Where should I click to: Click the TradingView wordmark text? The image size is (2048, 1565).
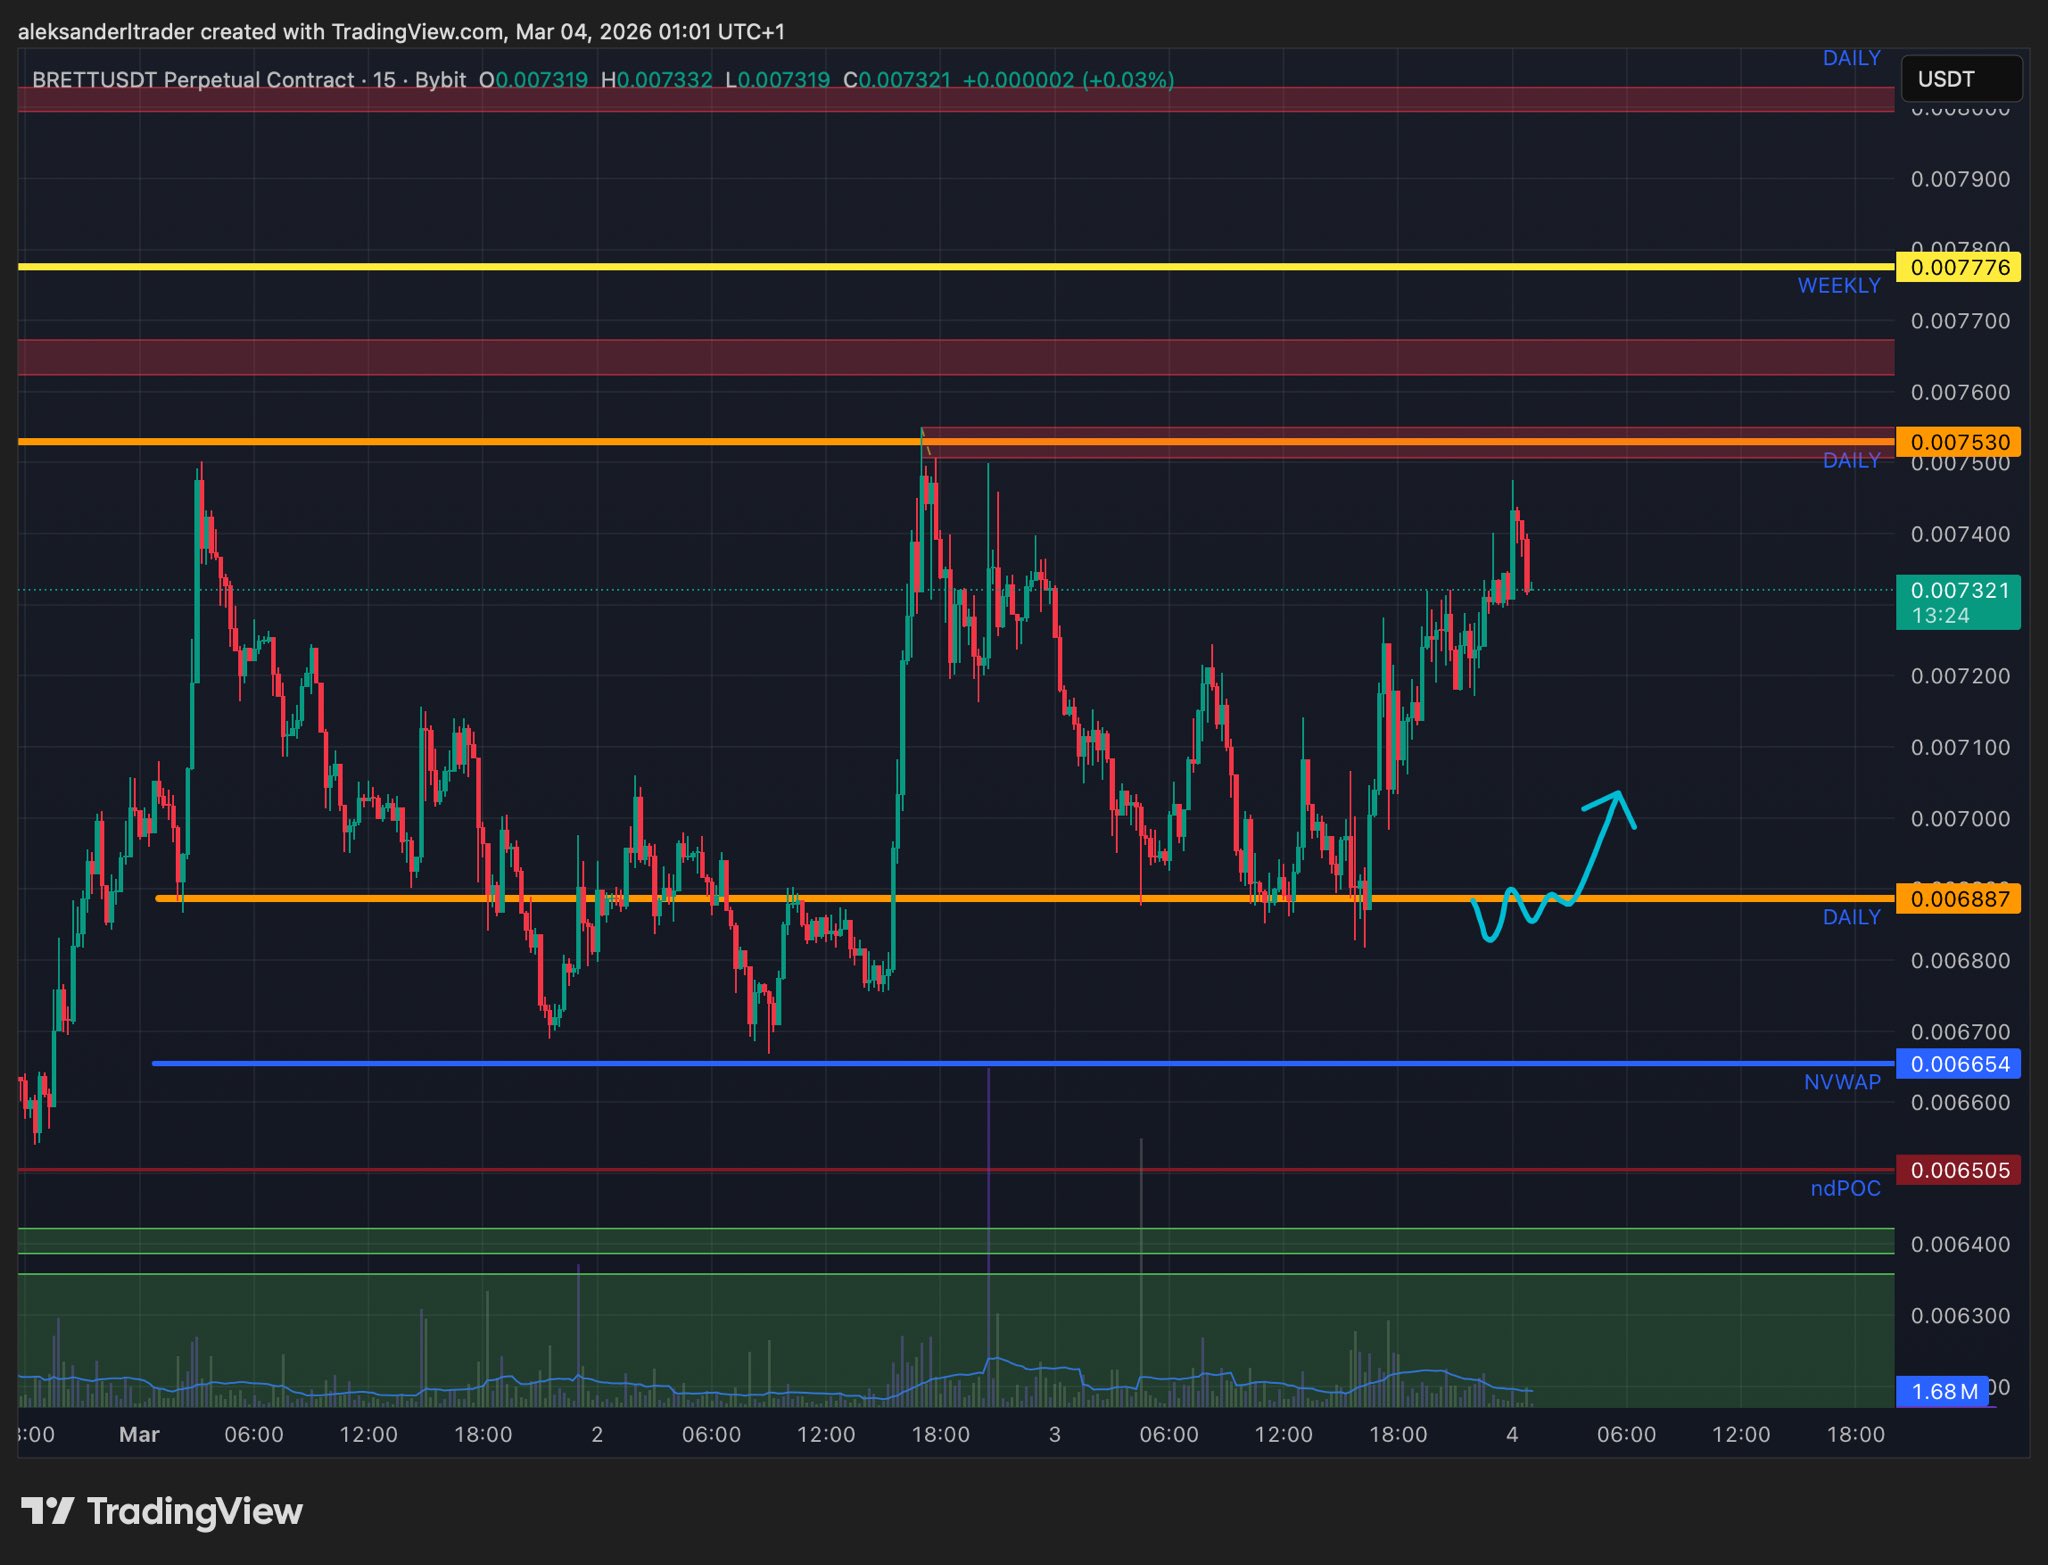click(x=194, y=1511)
